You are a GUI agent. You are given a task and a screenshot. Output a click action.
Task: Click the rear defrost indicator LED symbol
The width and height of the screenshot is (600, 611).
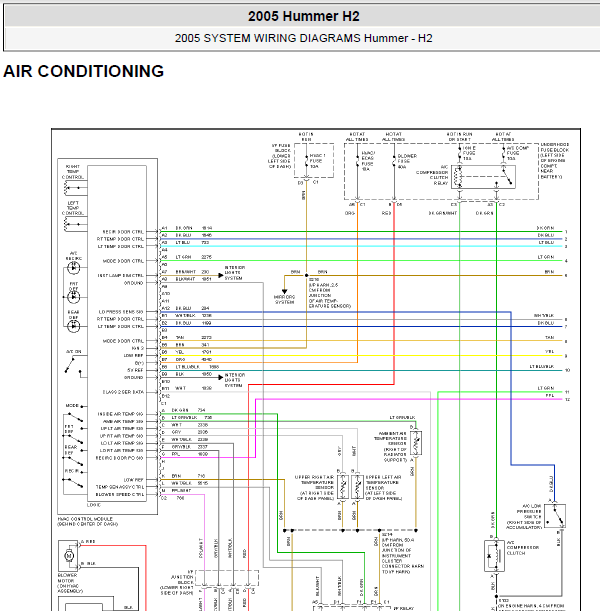pyautogui.click(x=74, y=326)
